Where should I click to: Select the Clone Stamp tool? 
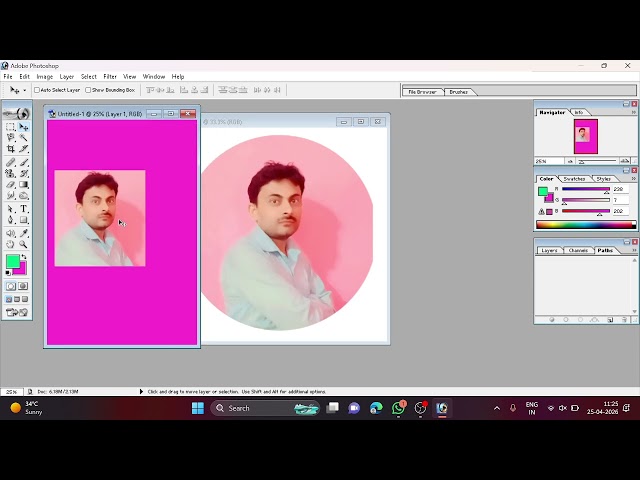point(11,173)
